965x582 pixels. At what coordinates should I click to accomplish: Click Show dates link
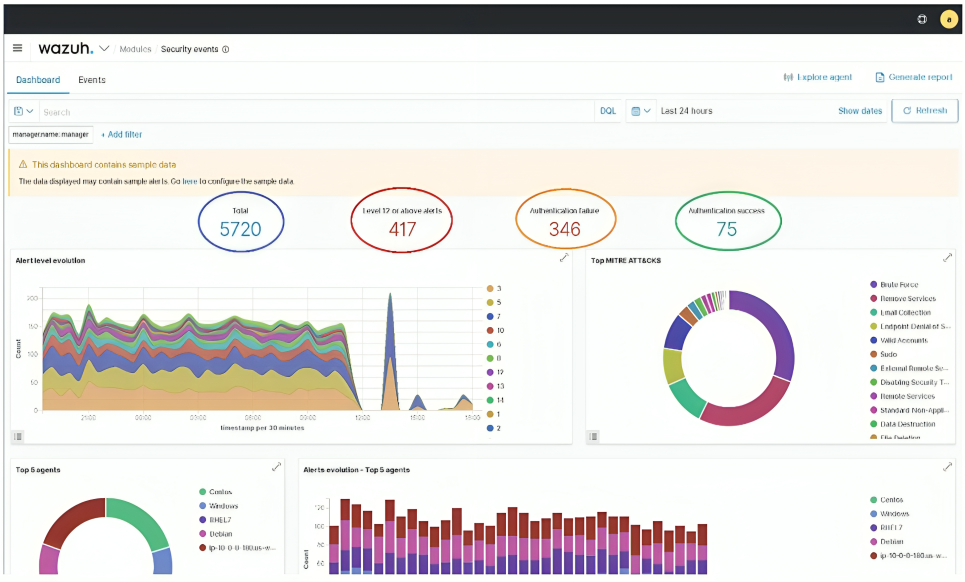tap(860, 111)
